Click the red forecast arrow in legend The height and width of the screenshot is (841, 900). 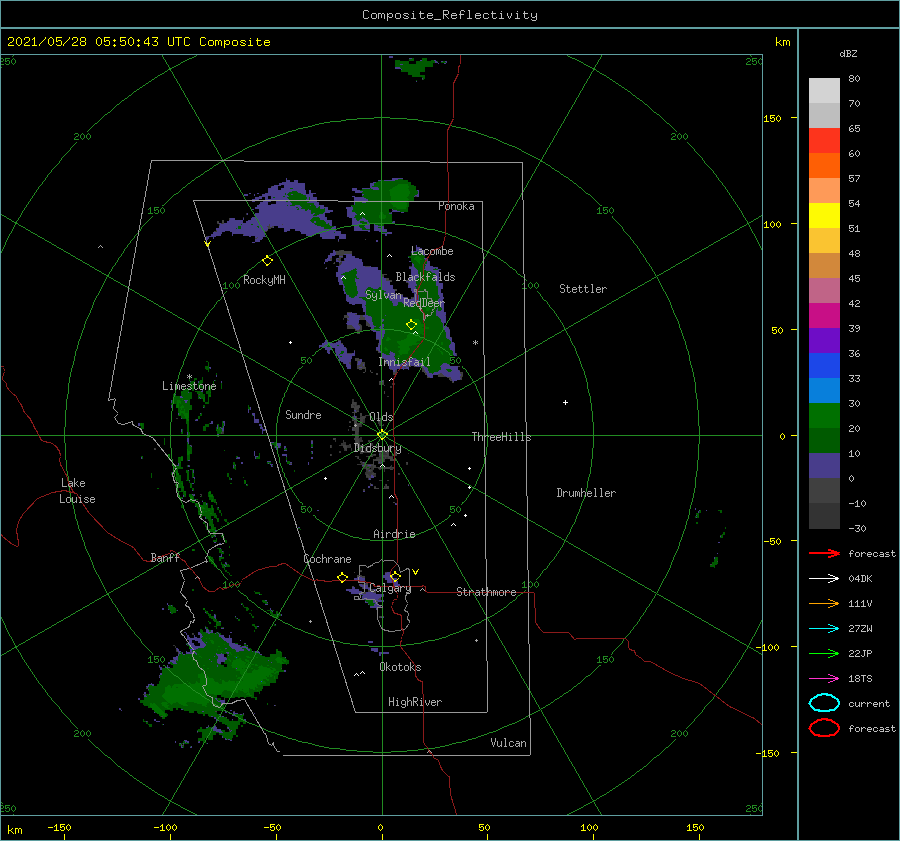(824, 553)
